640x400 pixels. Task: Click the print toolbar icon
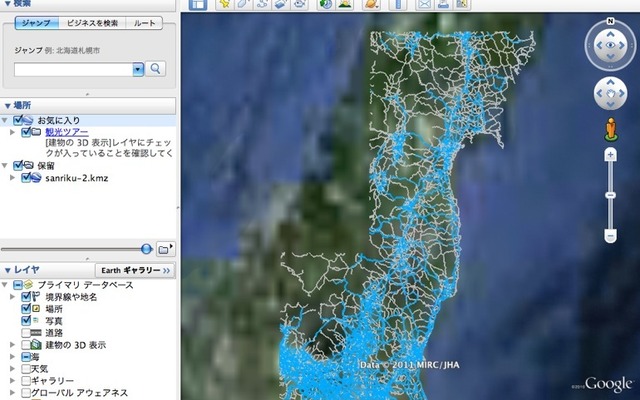pos(443,4)
